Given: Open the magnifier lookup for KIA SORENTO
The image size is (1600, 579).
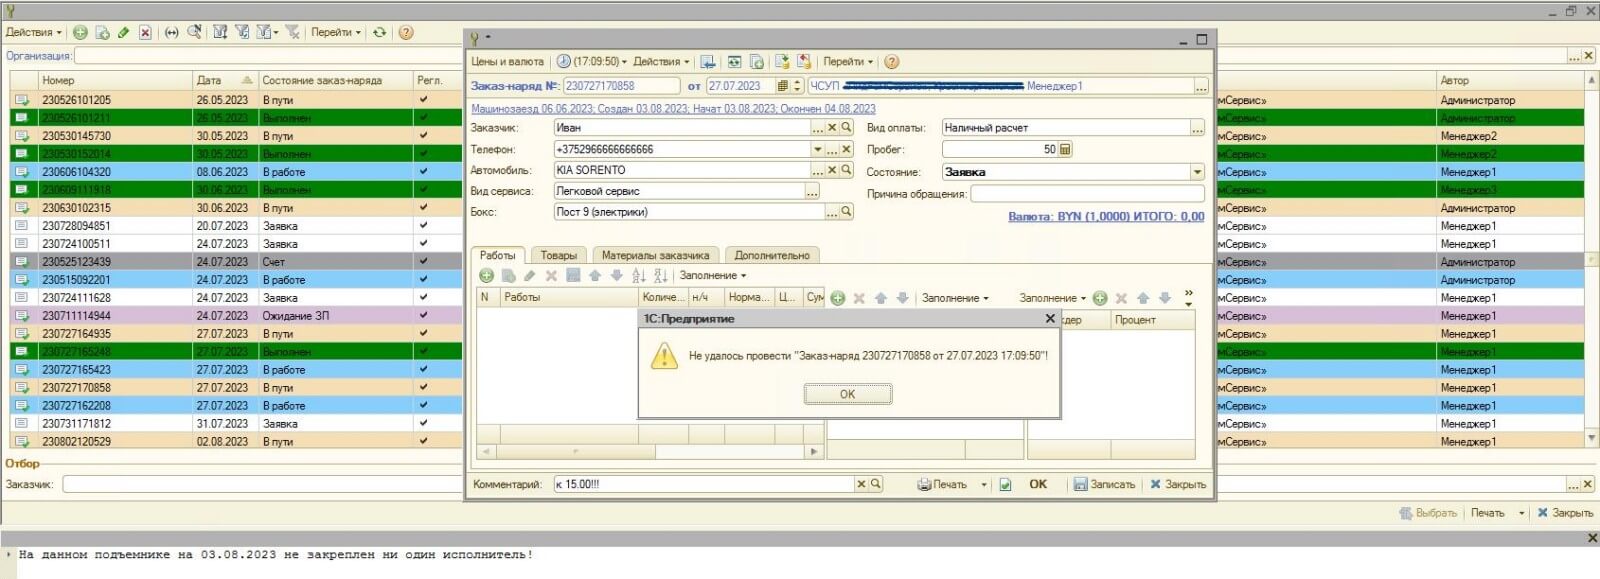Looking at the screenshot, I should [x=846, y=170].
